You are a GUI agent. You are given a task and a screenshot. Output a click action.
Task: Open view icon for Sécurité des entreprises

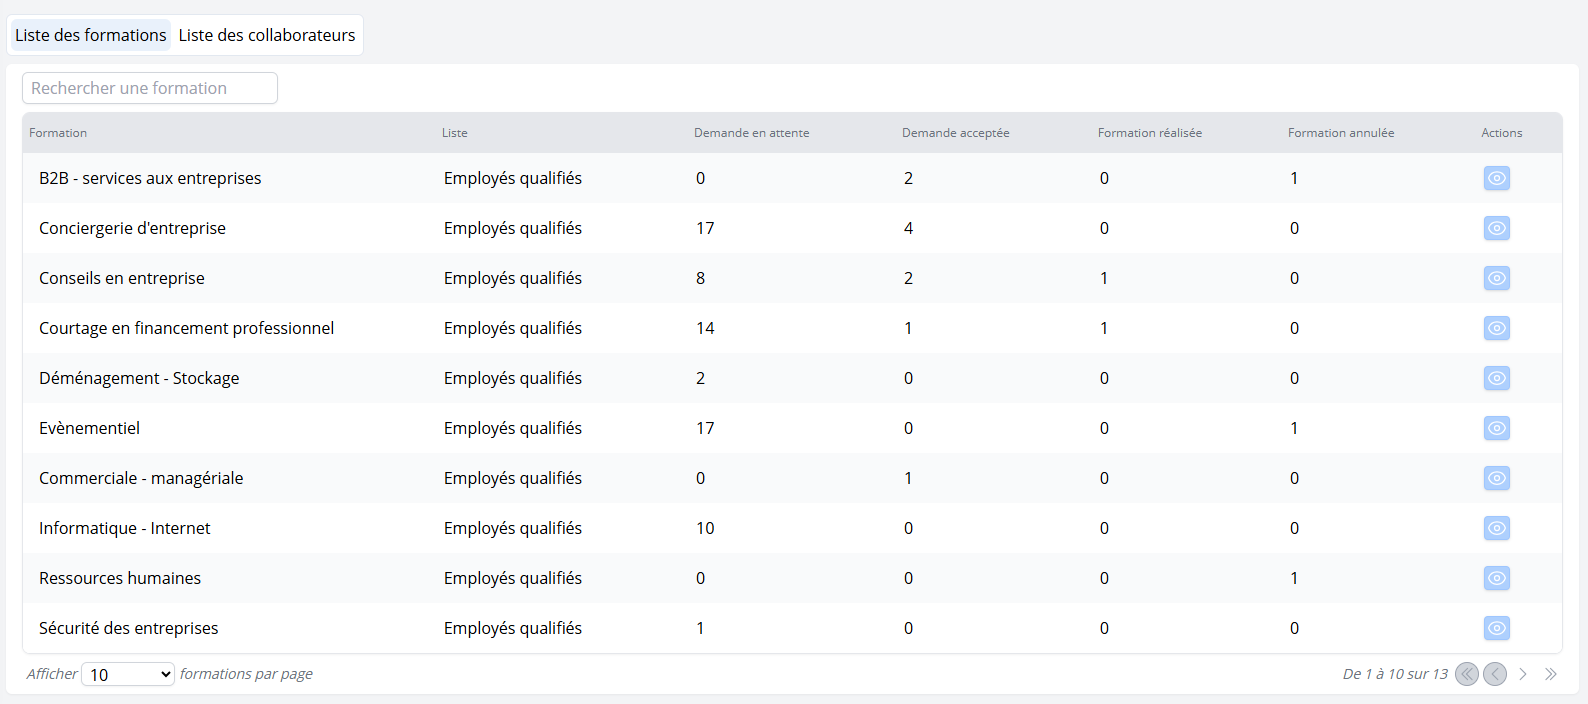tap(1496, 628)
